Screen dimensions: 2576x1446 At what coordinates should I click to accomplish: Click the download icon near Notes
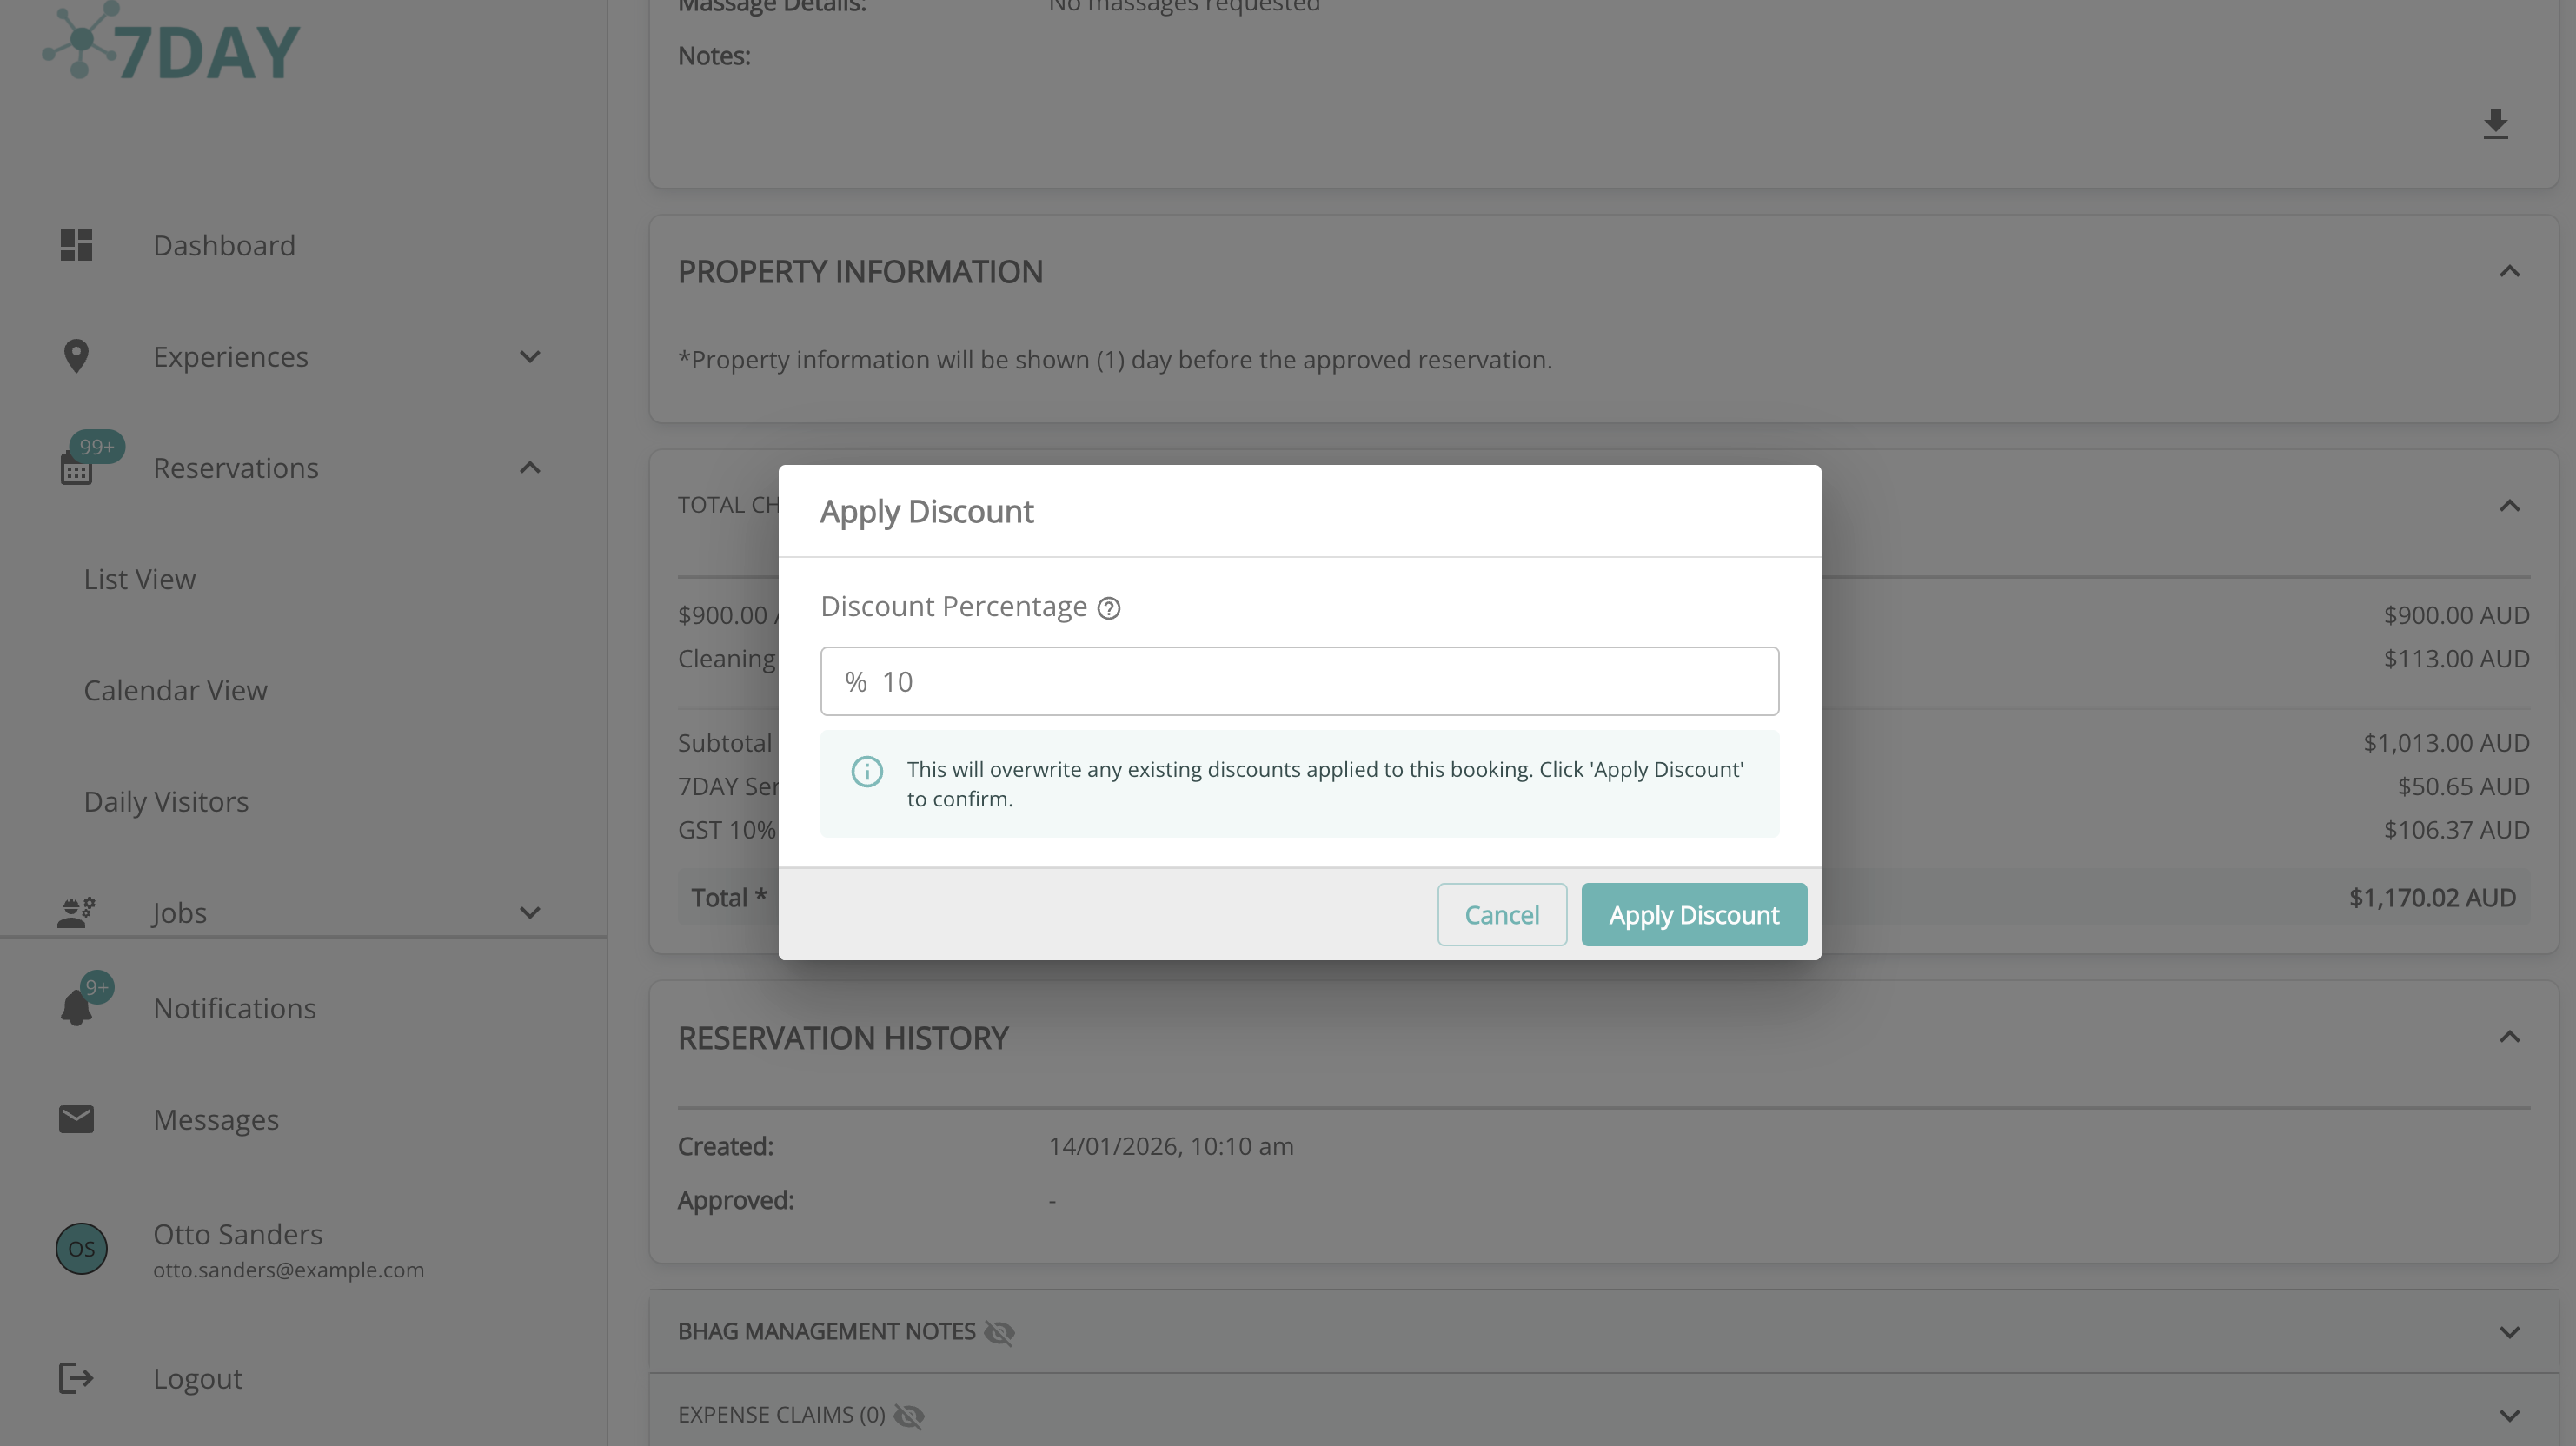point(2496,124)
